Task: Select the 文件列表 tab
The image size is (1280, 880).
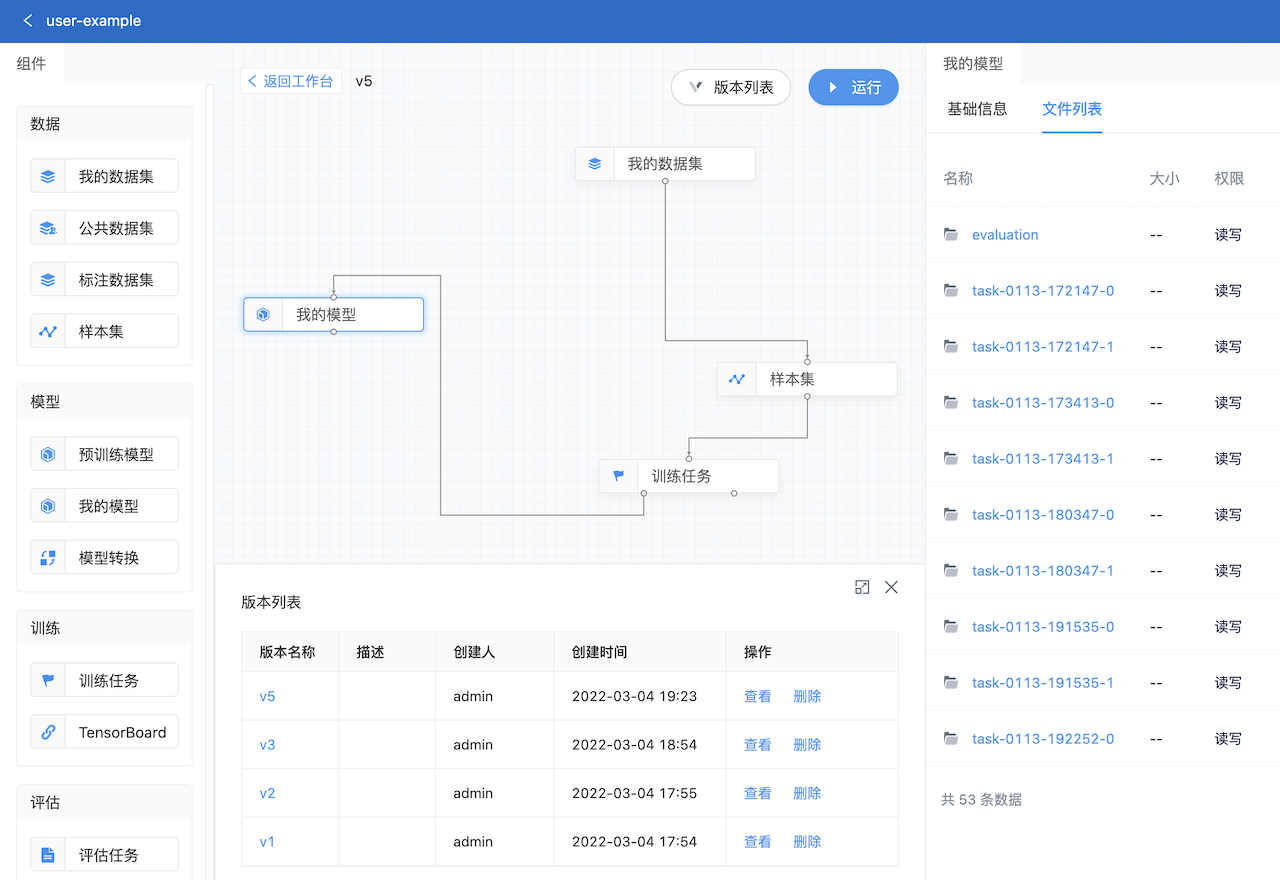Action: coord(1072,109)
